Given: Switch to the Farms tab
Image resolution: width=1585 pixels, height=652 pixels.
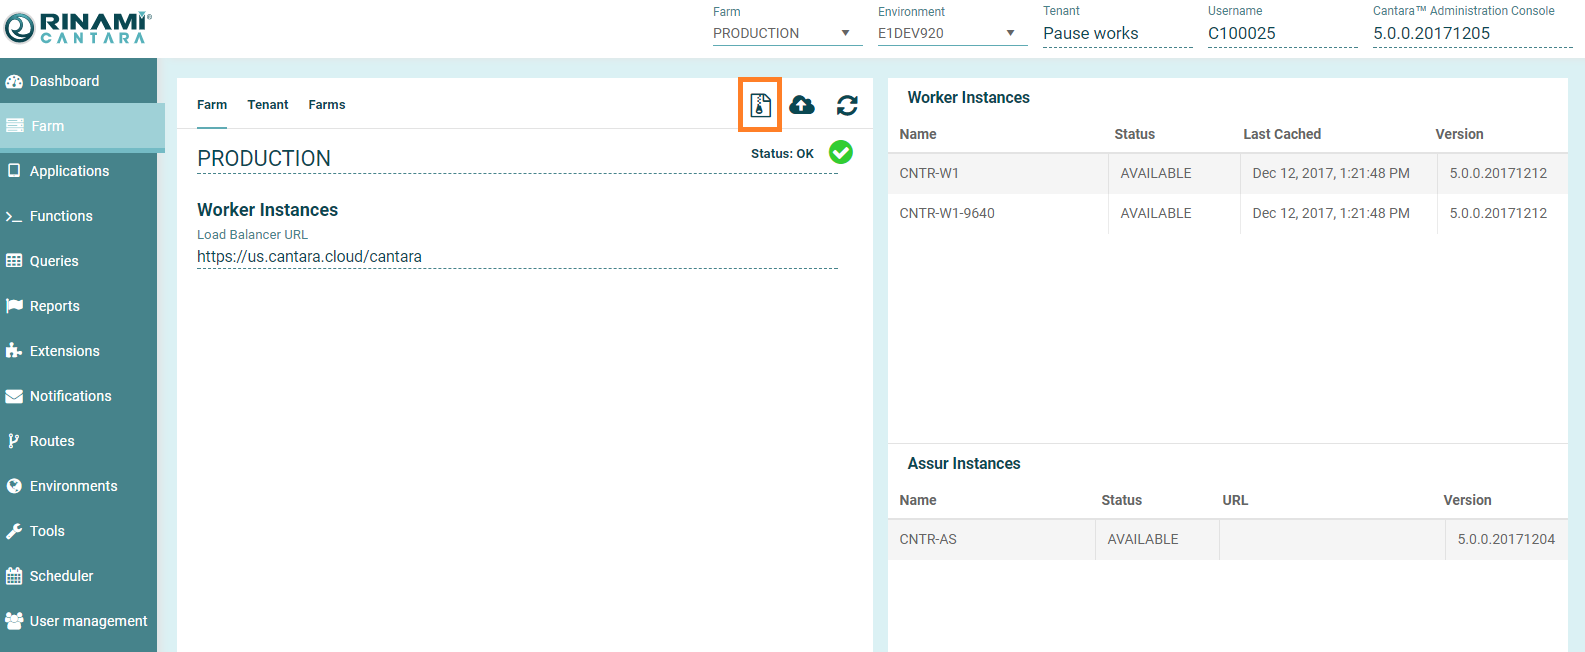Looking at the screenshot, I should pyautogui.click(x=327, y=105).
